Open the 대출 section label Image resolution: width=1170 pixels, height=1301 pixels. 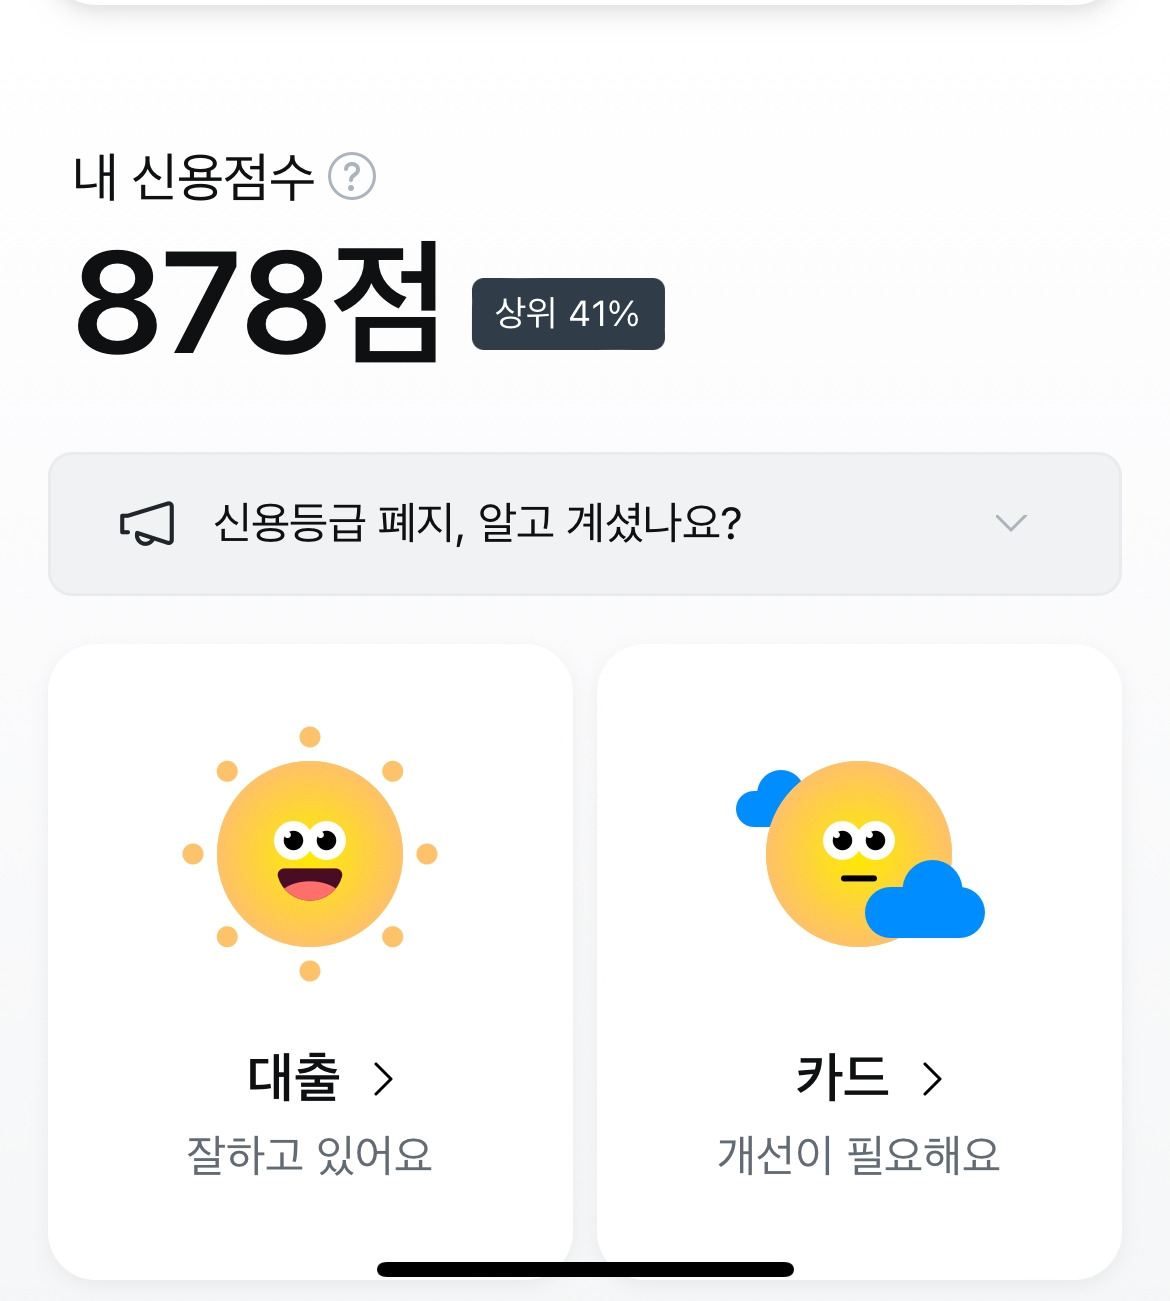tap(294, 1078)
